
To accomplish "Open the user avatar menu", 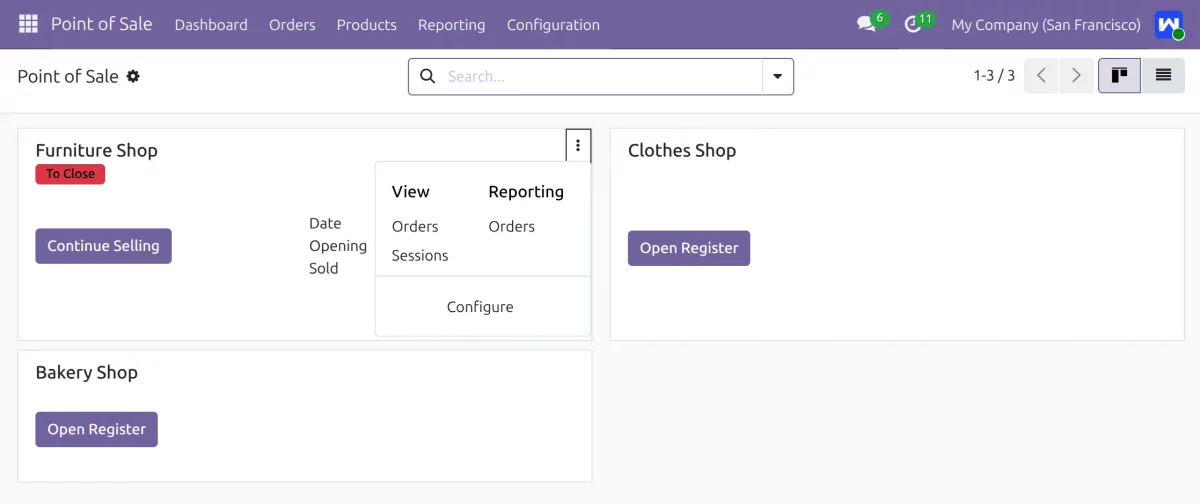I will 1168,24.
